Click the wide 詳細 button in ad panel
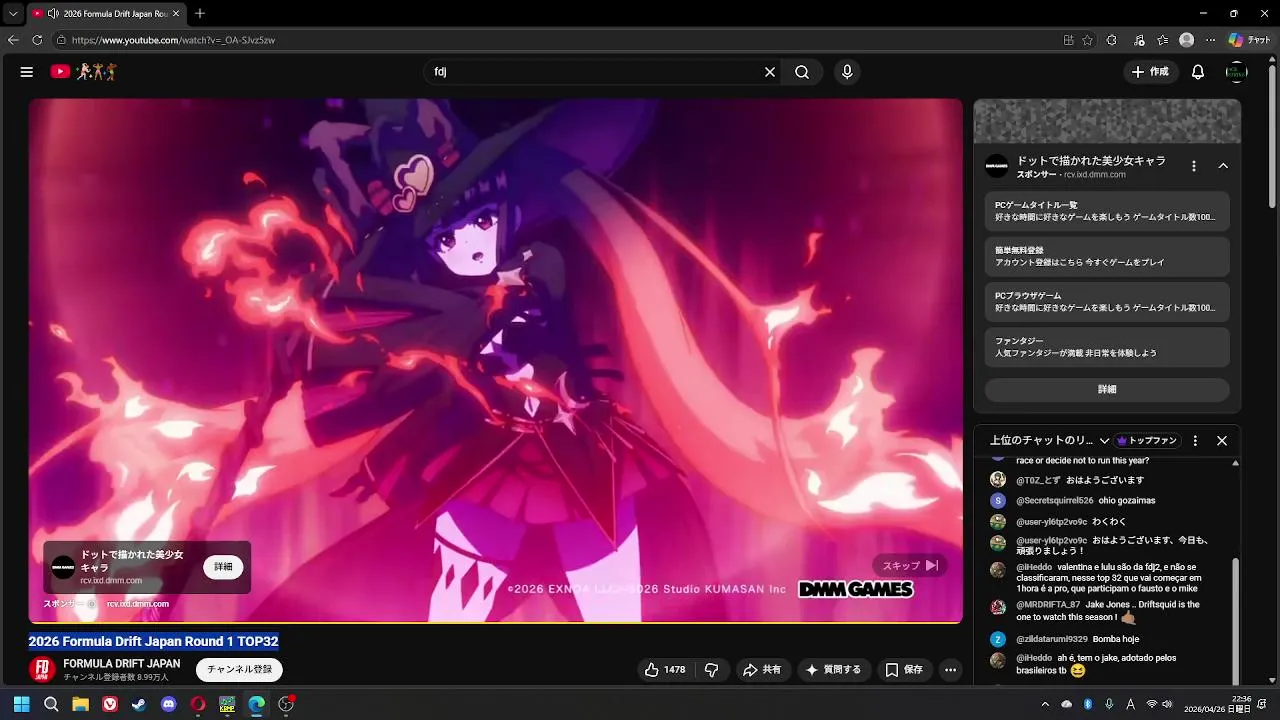Screen dimensions: 1280x720 click(x=1107, y=389)
